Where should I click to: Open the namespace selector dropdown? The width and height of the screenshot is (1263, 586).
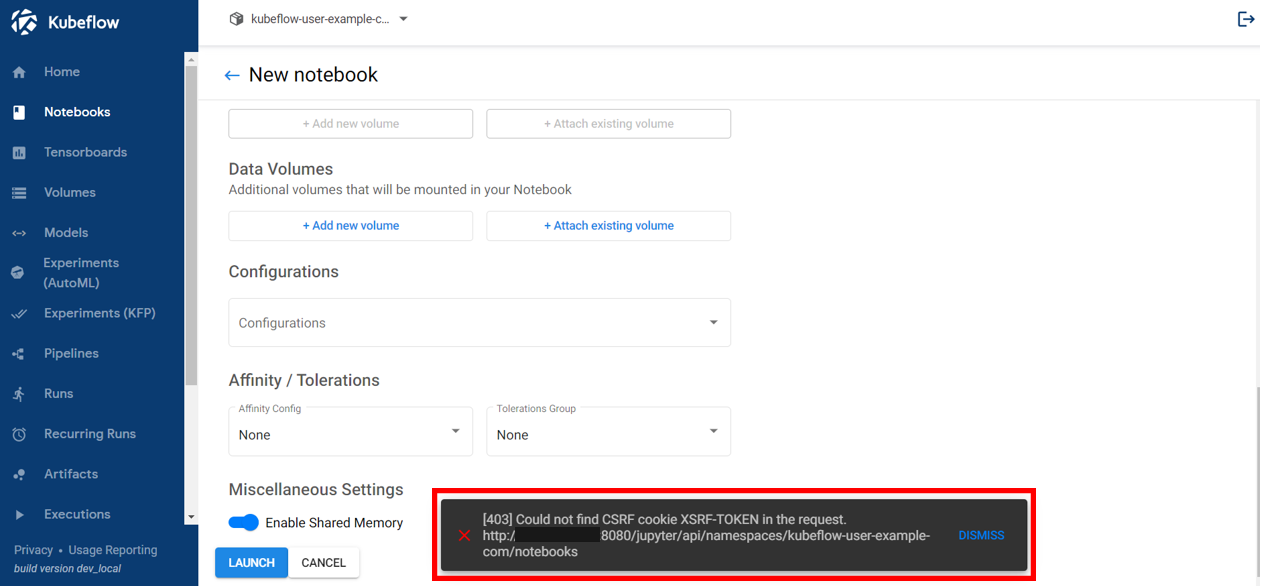[319, 19]
